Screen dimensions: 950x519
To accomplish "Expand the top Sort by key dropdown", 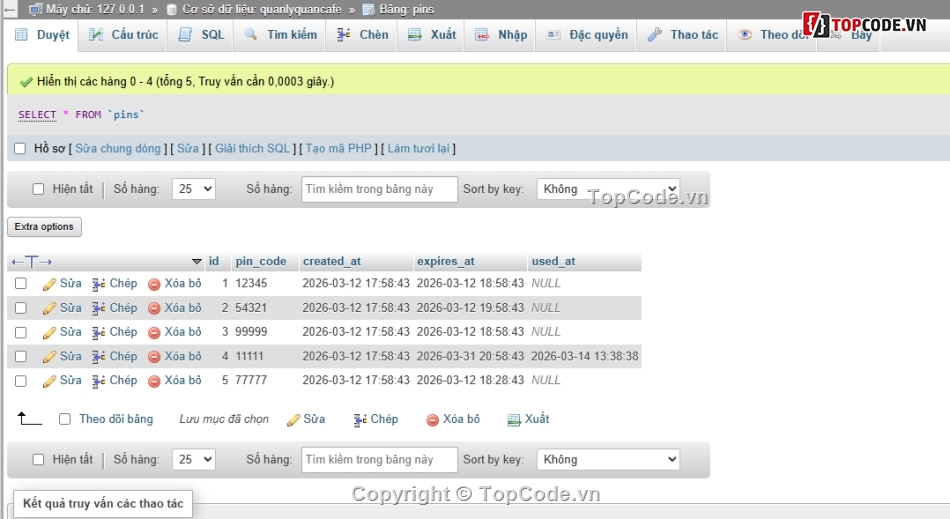I will pos(608,189).
